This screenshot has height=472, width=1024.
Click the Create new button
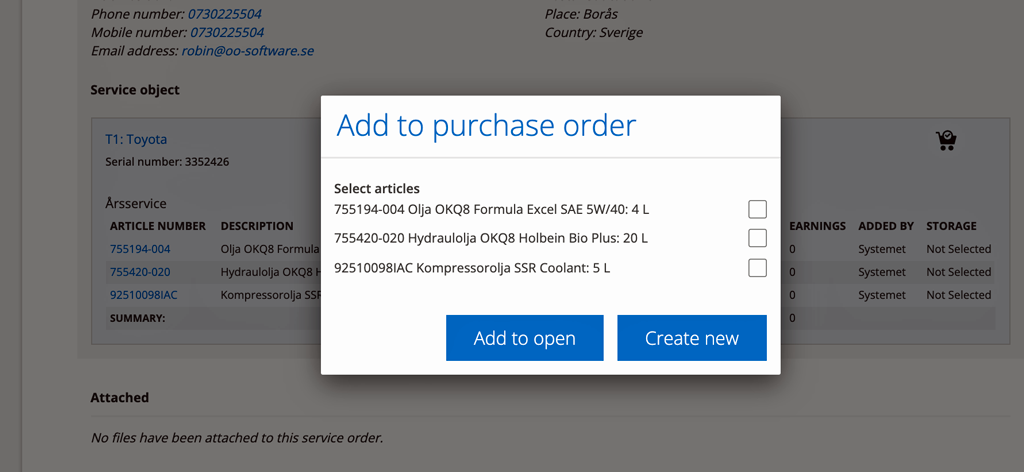coord(692,338)
